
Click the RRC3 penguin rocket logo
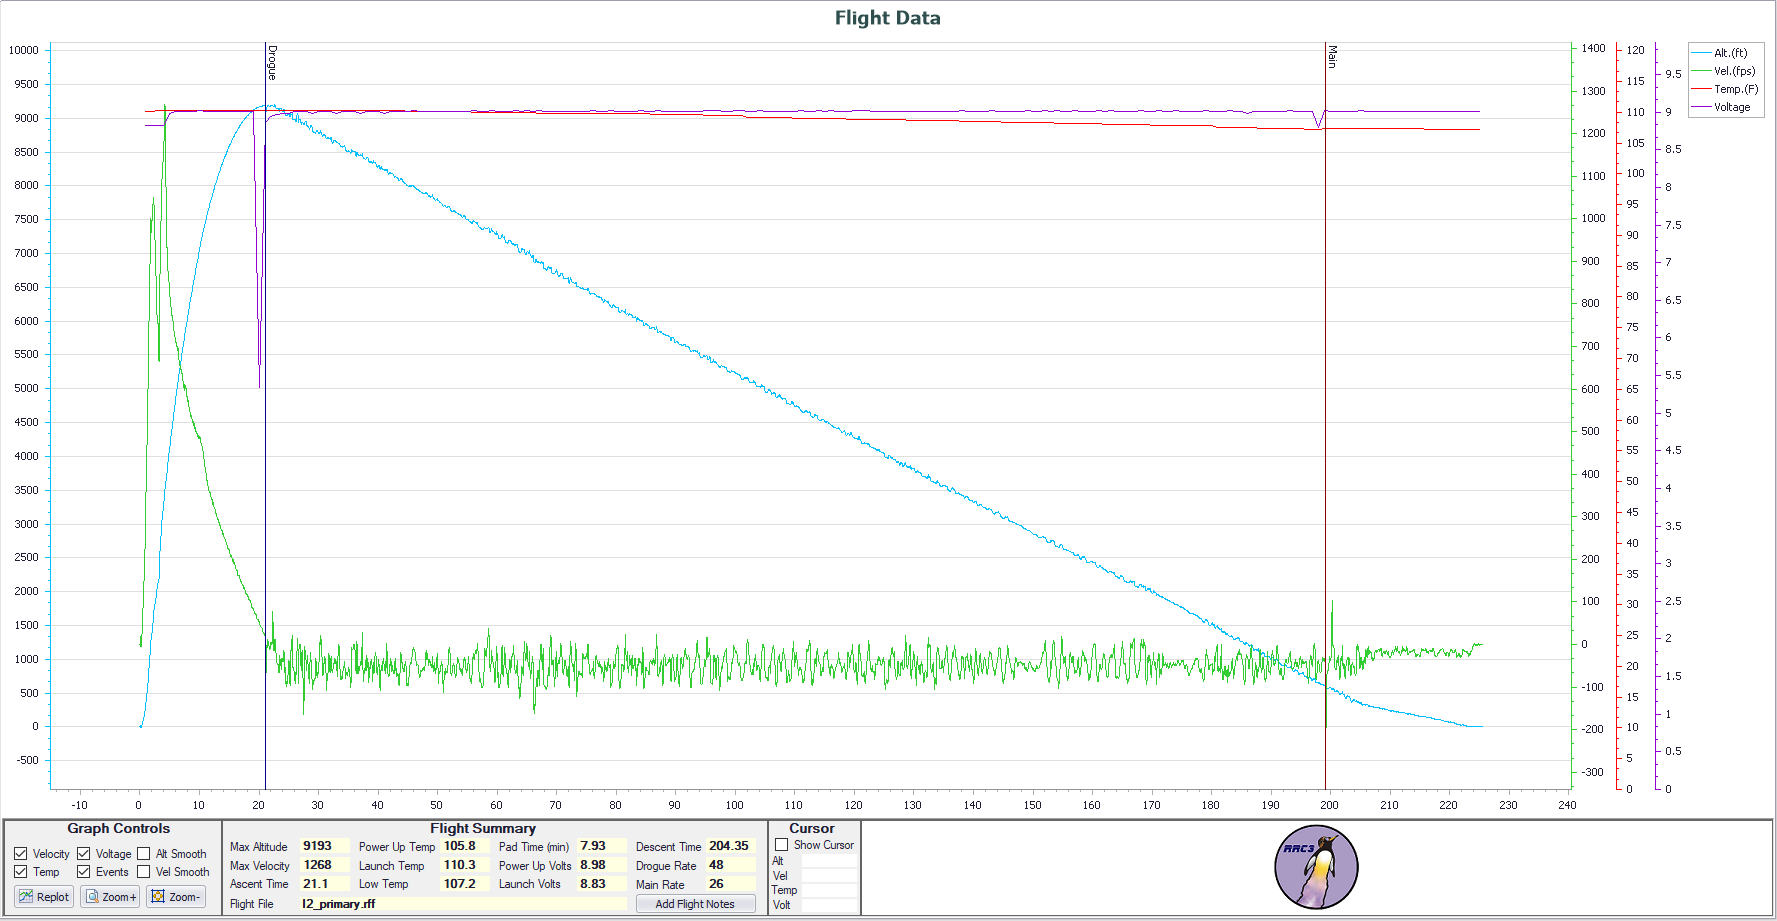tap(1316, 867)
